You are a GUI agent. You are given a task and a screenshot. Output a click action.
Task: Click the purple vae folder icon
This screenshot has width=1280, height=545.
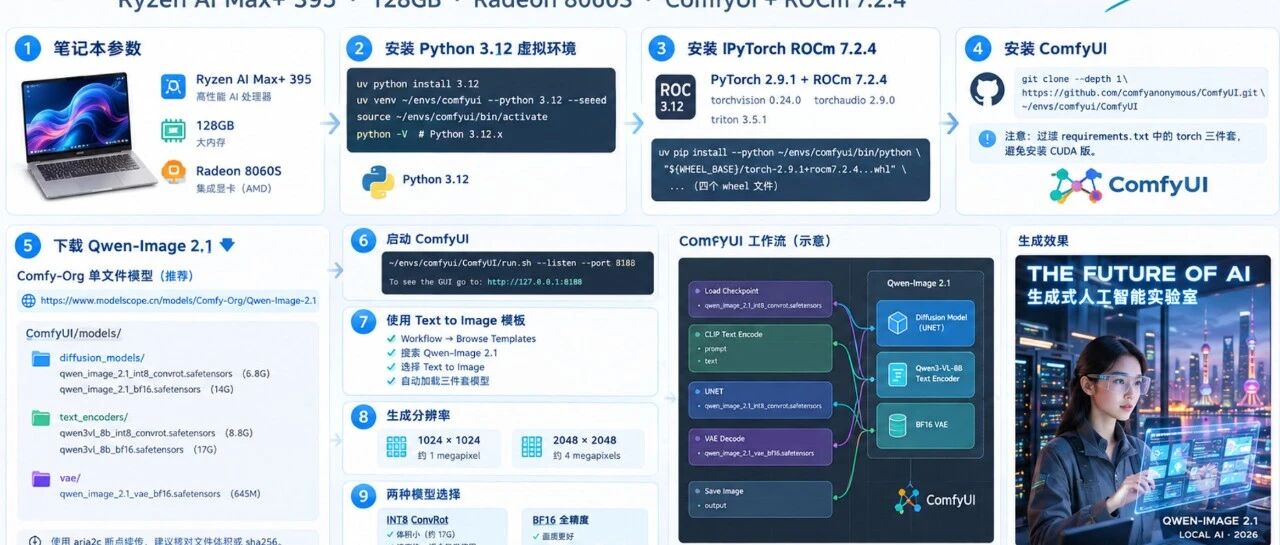(41, 479)
